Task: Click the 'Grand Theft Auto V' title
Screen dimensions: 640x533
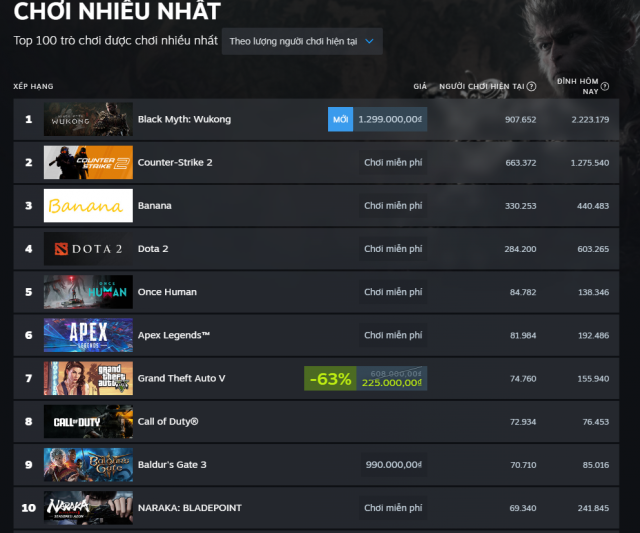Action: [181, 378]
